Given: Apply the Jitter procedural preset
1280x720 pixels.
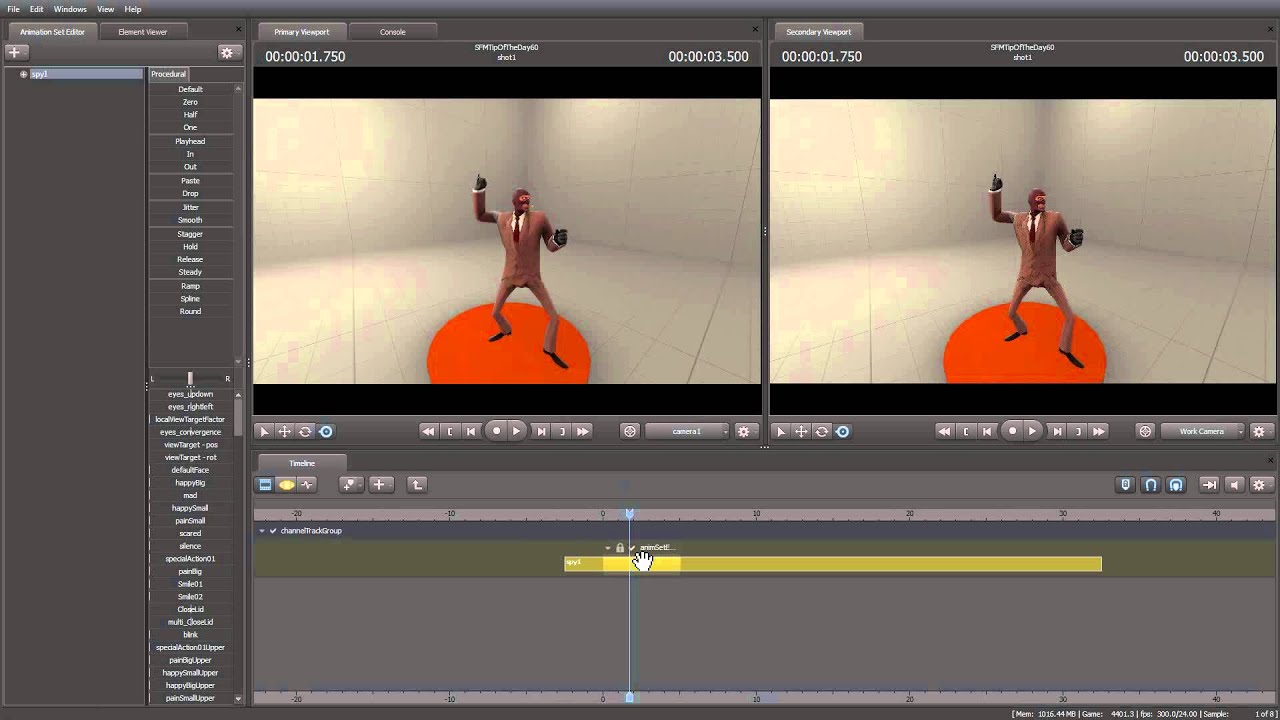Looking at the screenshot, I should pyautogui.click(x=190, y=207).
